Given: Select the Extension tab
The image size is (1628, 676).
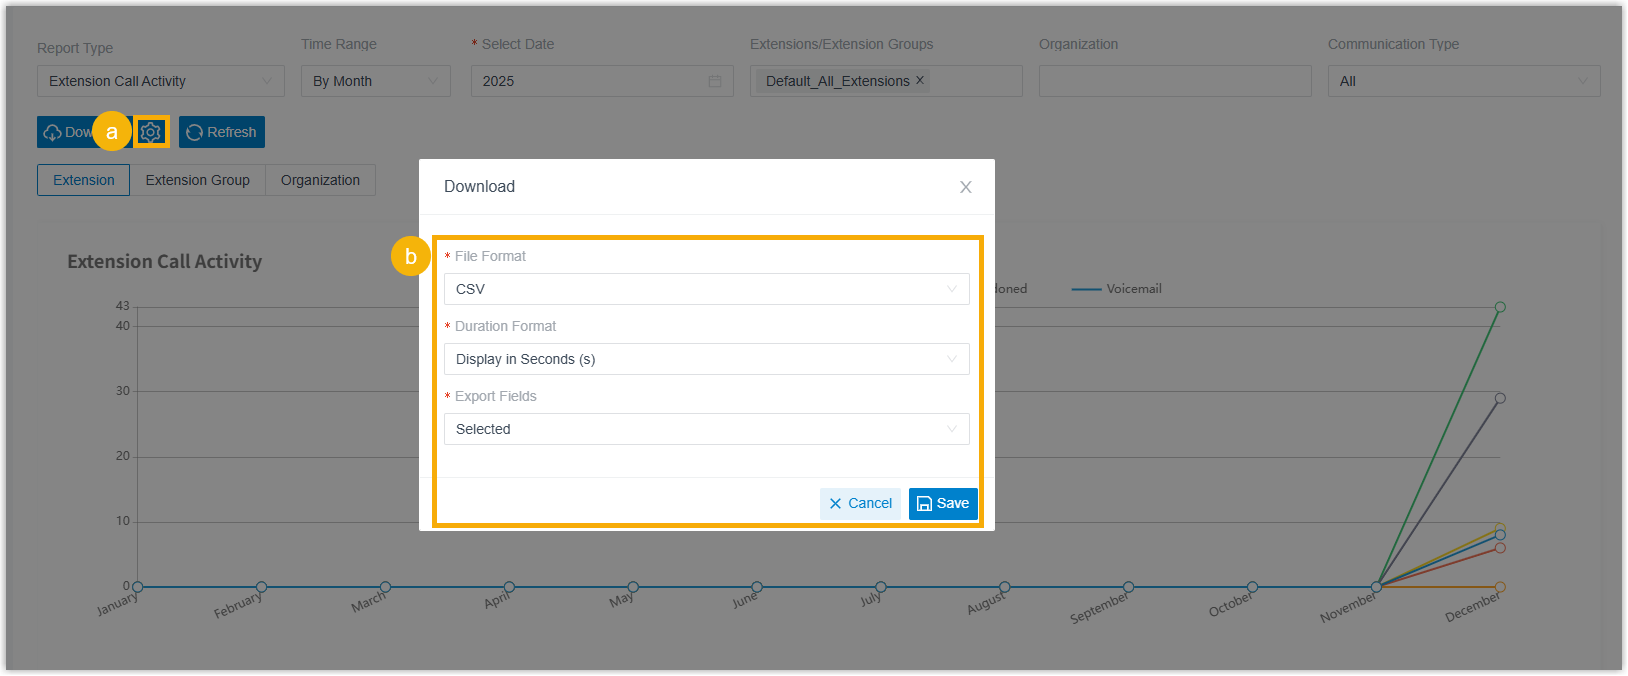Looking at the screenshot, I should coord(84,180).
